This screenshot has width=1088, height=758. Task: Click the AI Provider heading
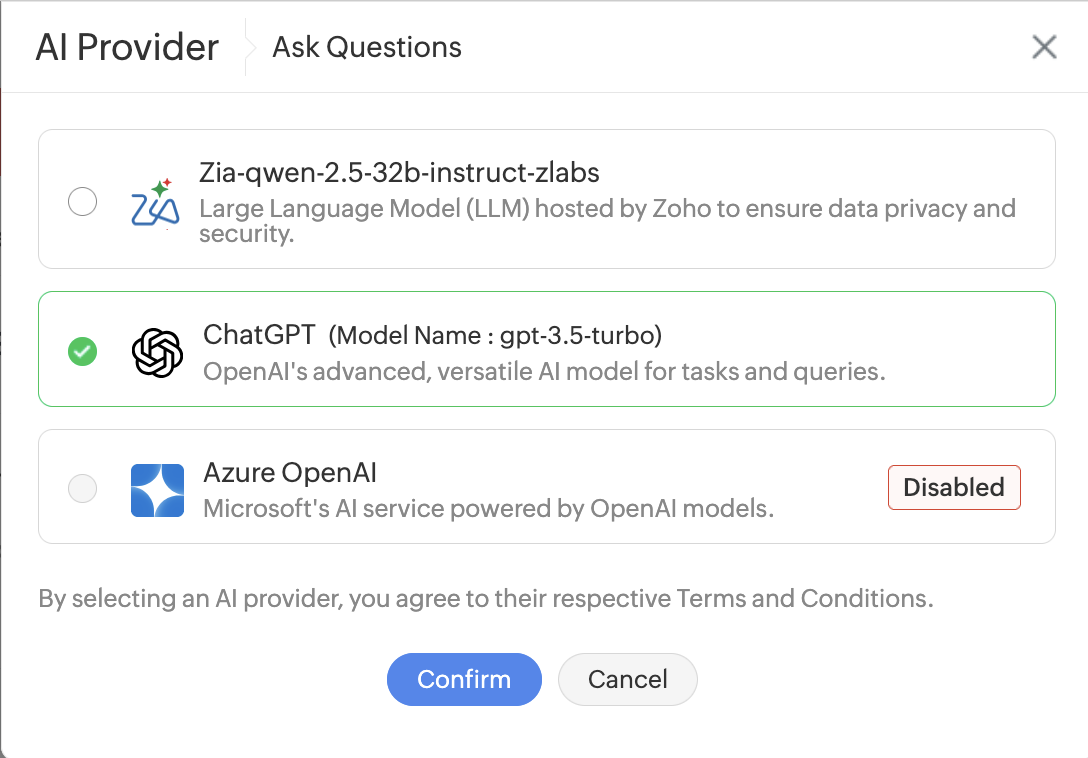127,47
